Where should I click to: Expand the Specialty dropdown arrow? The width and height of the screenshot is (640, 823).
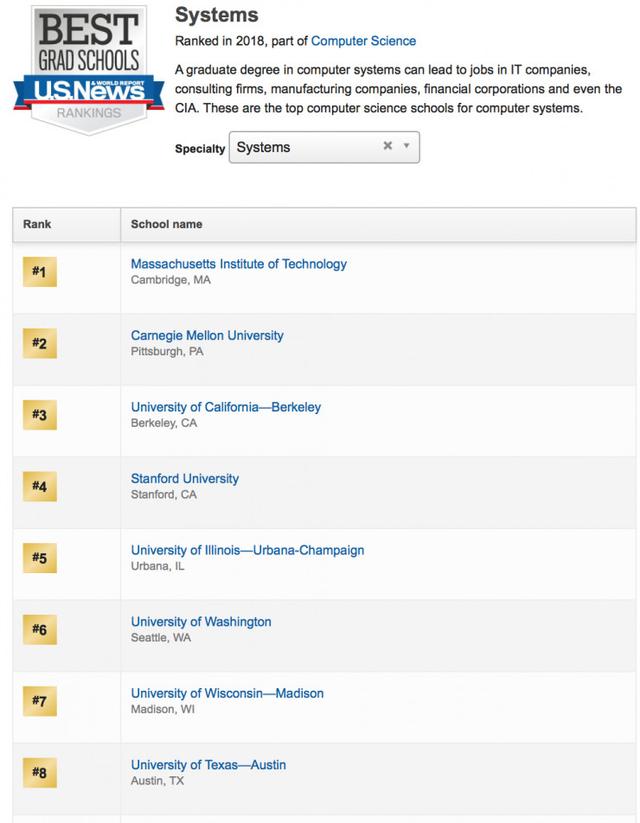pyautogui.click(x=406, y=146)
